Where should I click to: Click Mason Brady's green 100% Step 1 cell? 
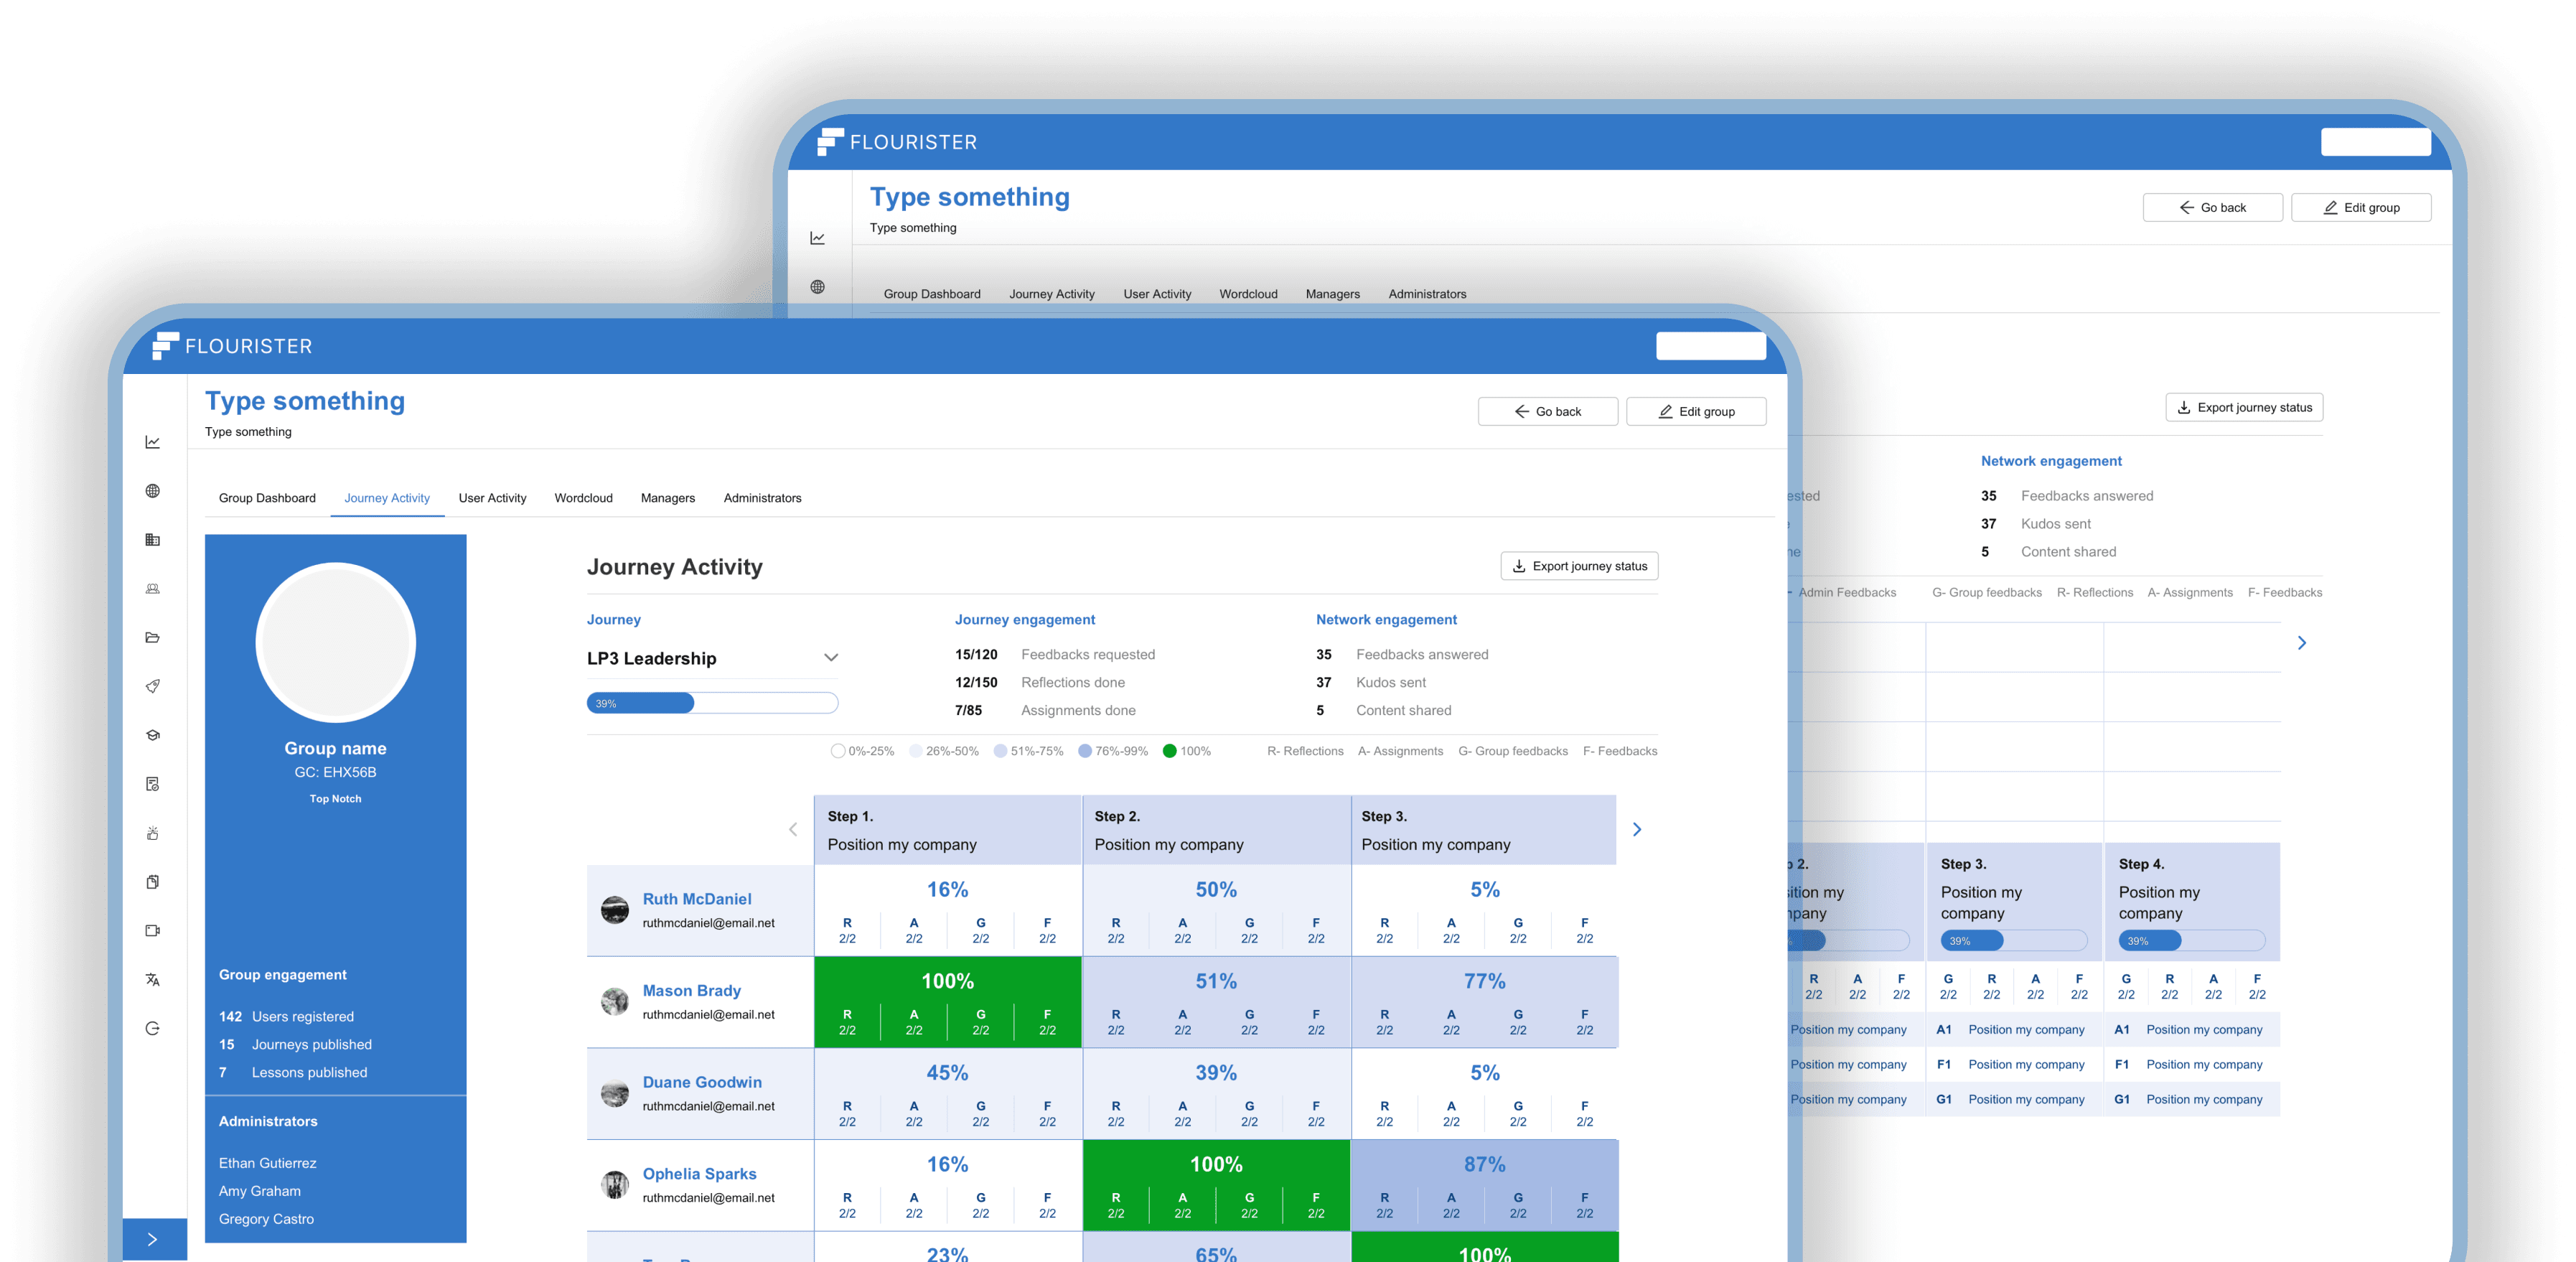948,1002
